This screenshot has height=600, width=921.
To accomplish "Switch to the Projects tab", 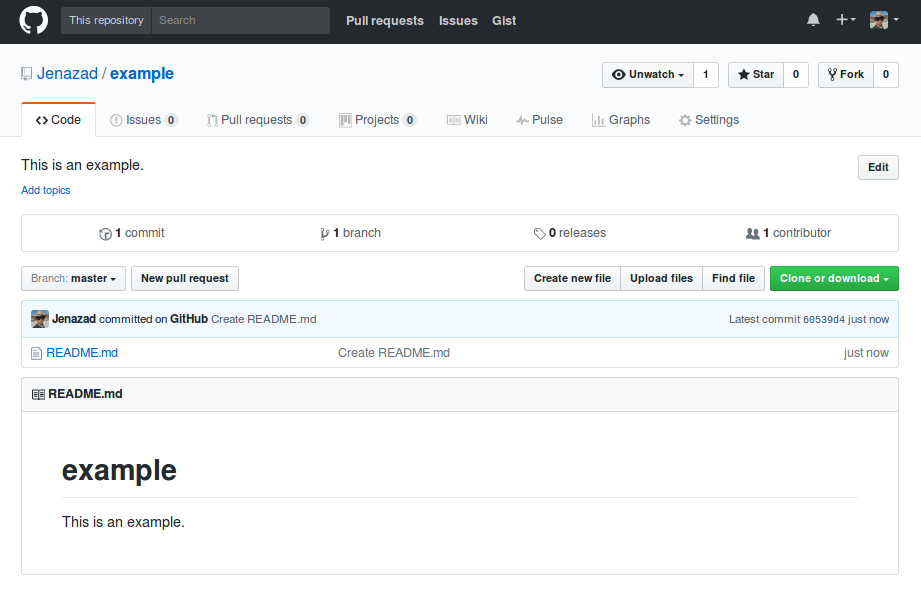I will pos(378,120).
